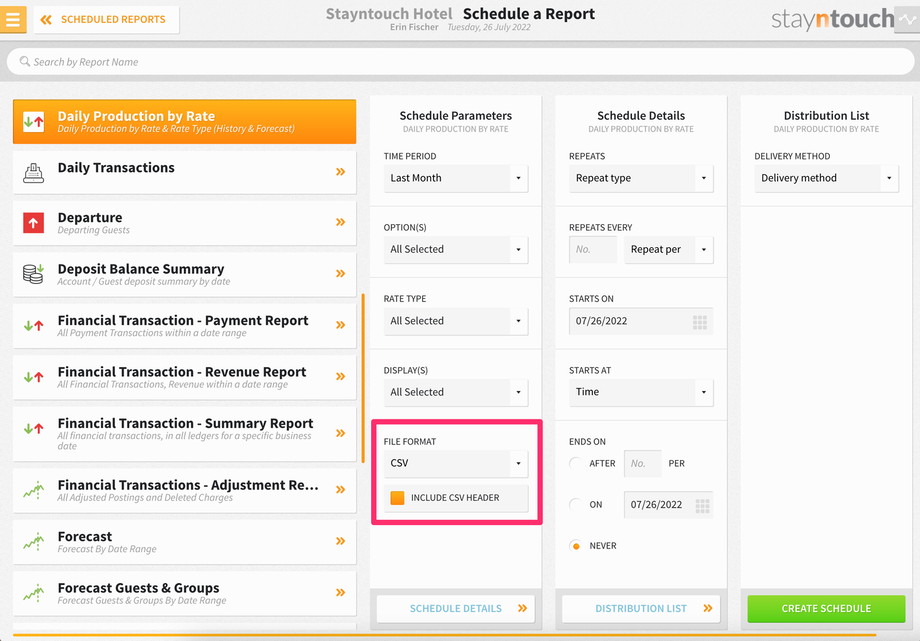Open the Ends On calendar picker icon
The width and height of the screenshot is (920, 641).
(702, 505)
